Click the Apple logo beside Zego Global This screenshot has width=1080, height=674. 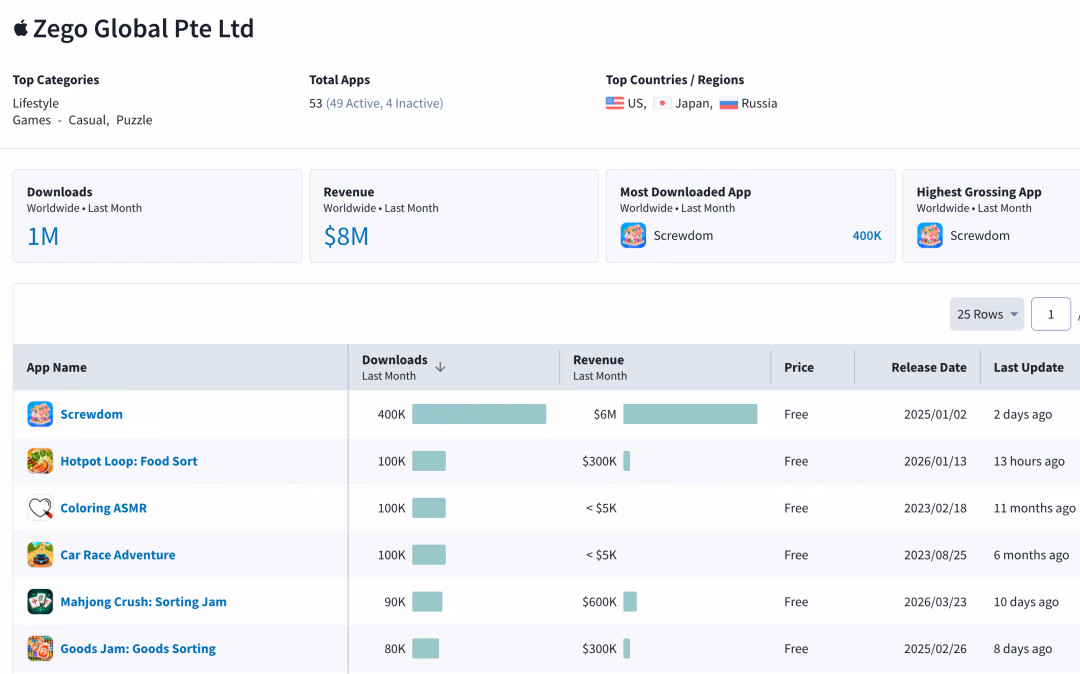point(21,28)
